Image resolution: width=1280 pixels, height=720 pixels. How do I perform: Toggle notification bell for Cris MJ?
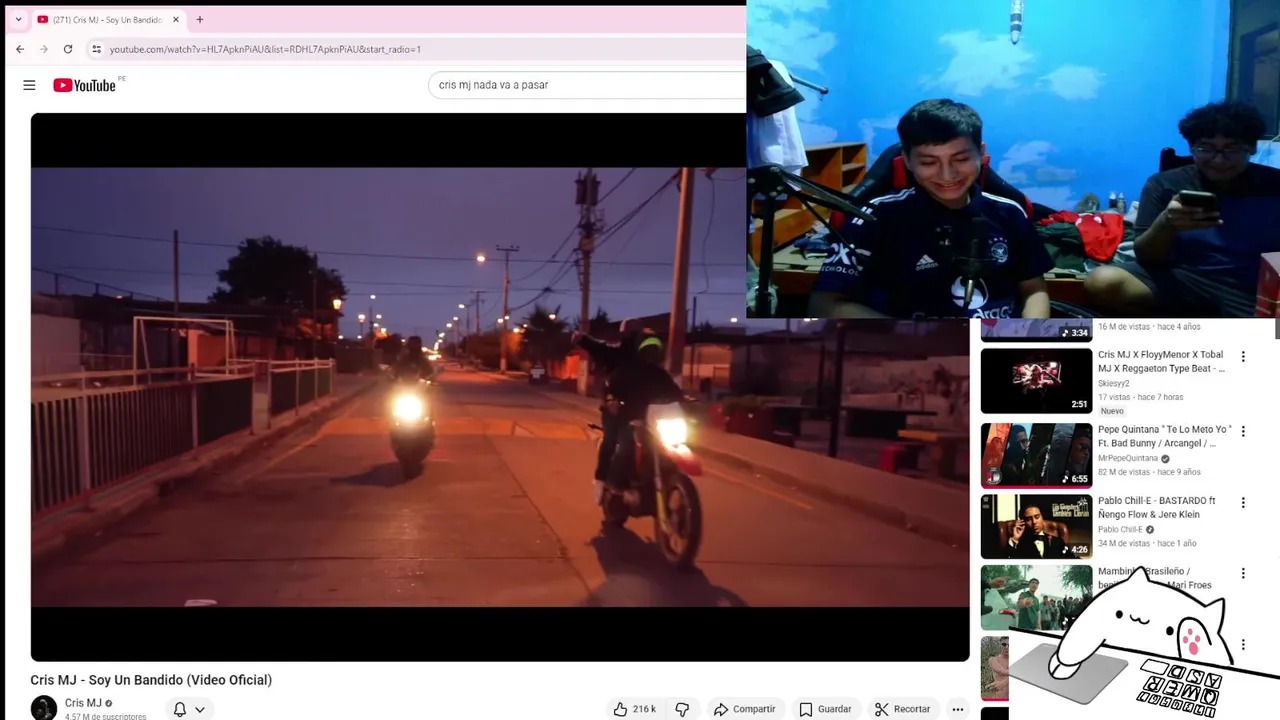tap(180, 709)
